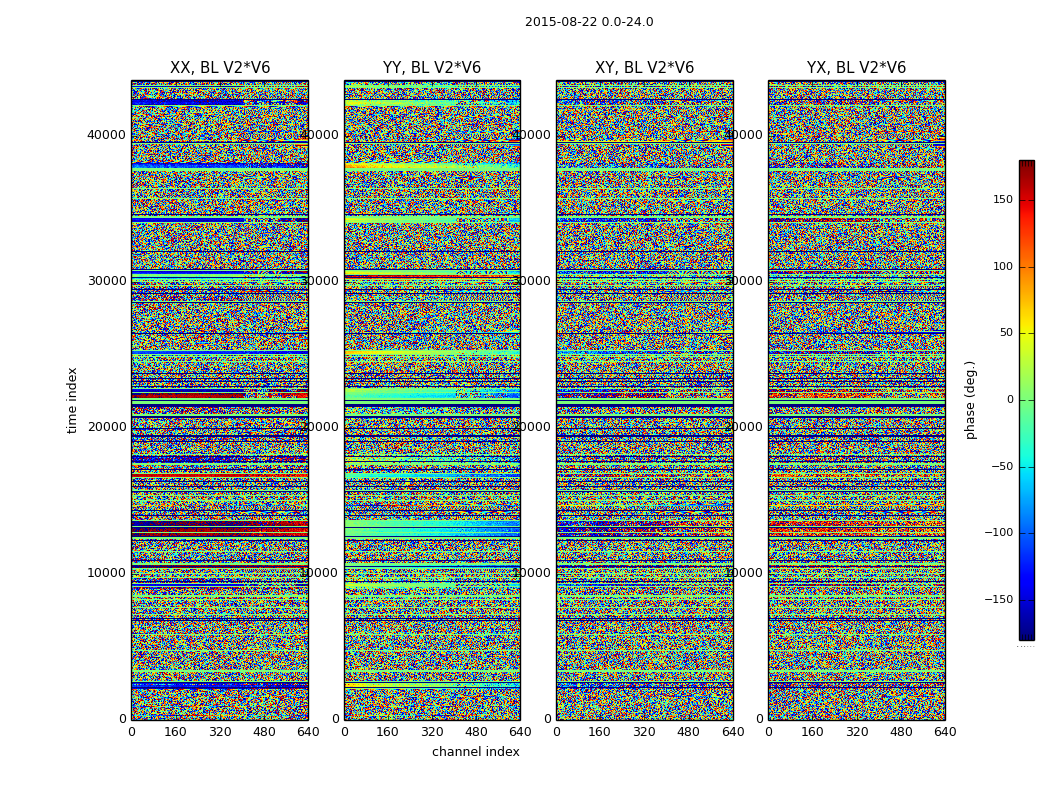This screenshot has width=1050, height=800.
Task: Click the YX plot x-tick 160
Action: click(812, 732)
